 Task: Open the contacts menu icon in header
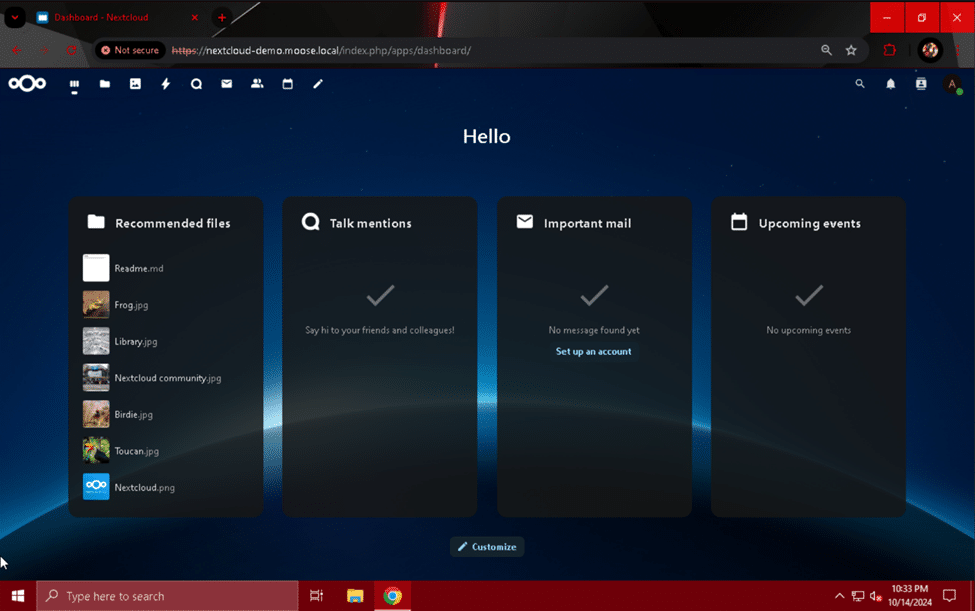[921, 84]
